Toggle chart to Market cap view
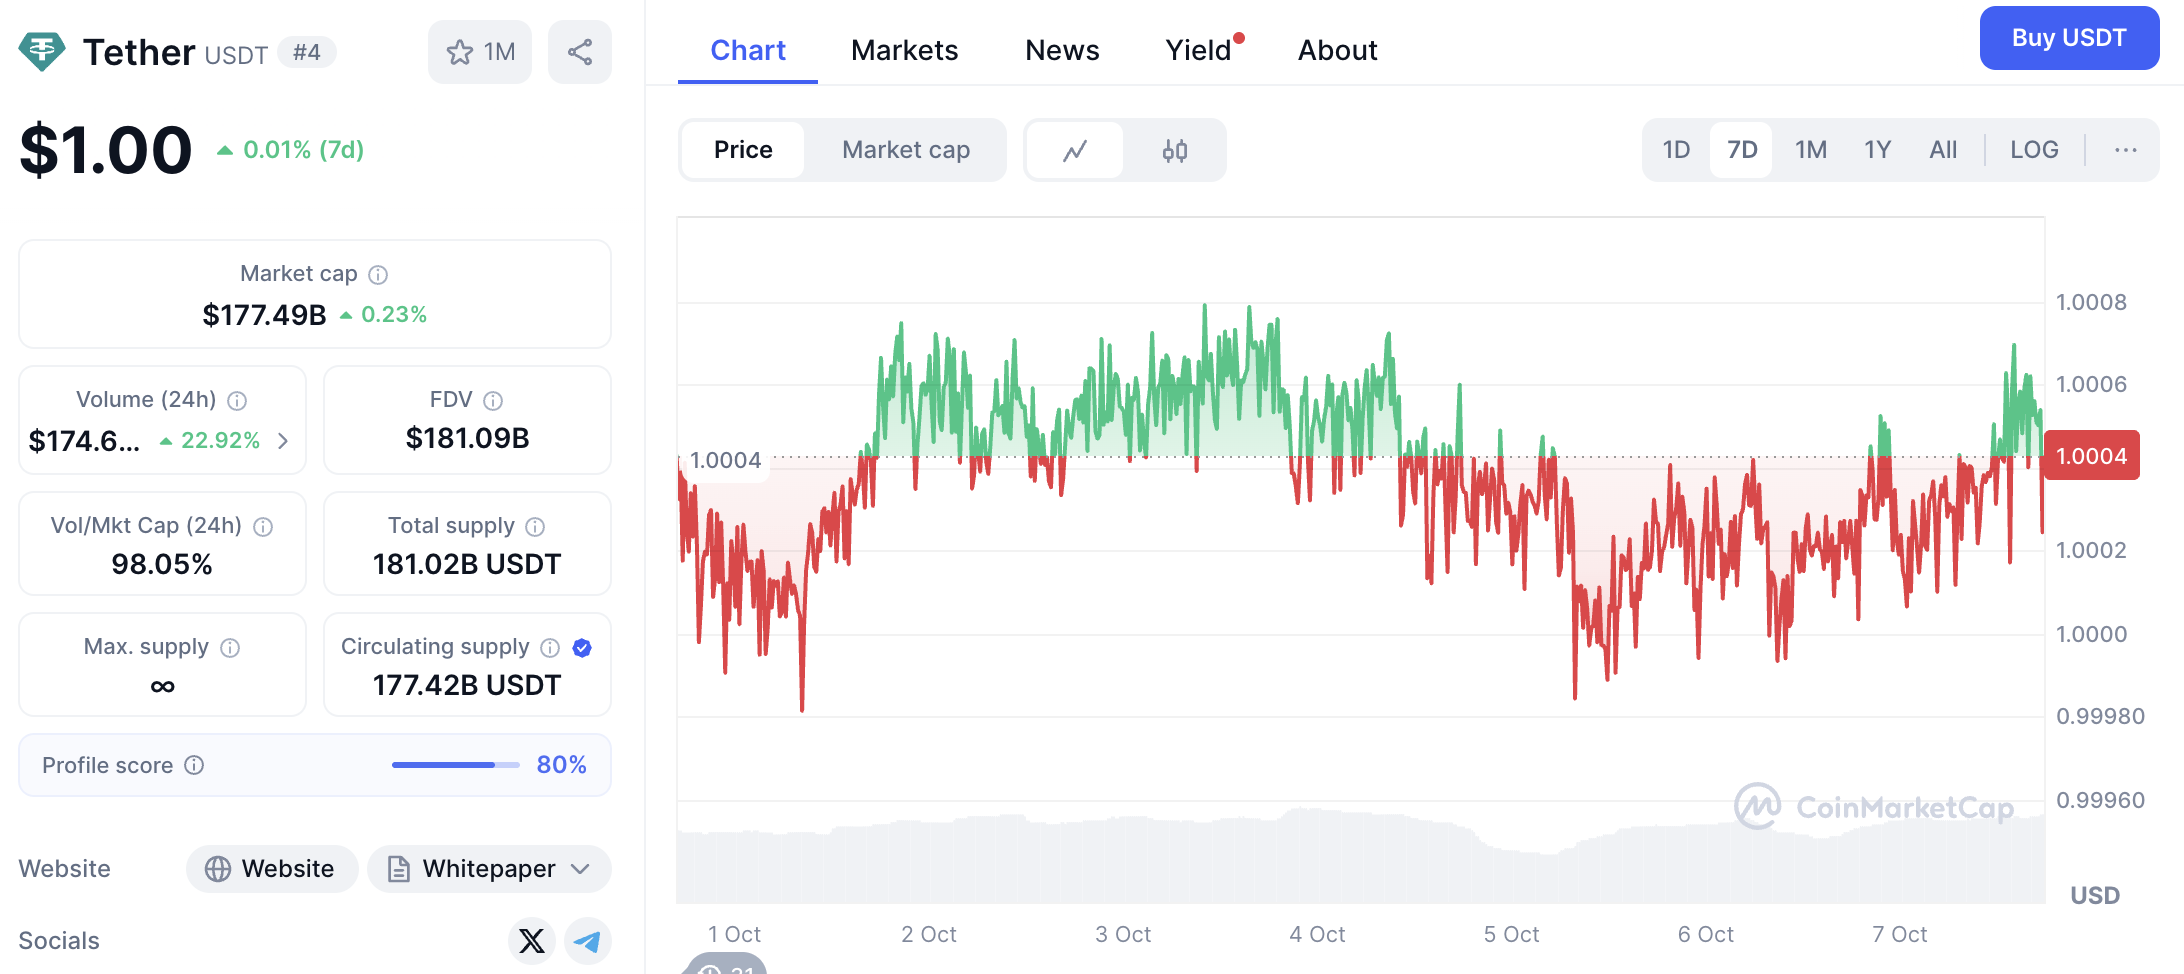 click(906, 150)
